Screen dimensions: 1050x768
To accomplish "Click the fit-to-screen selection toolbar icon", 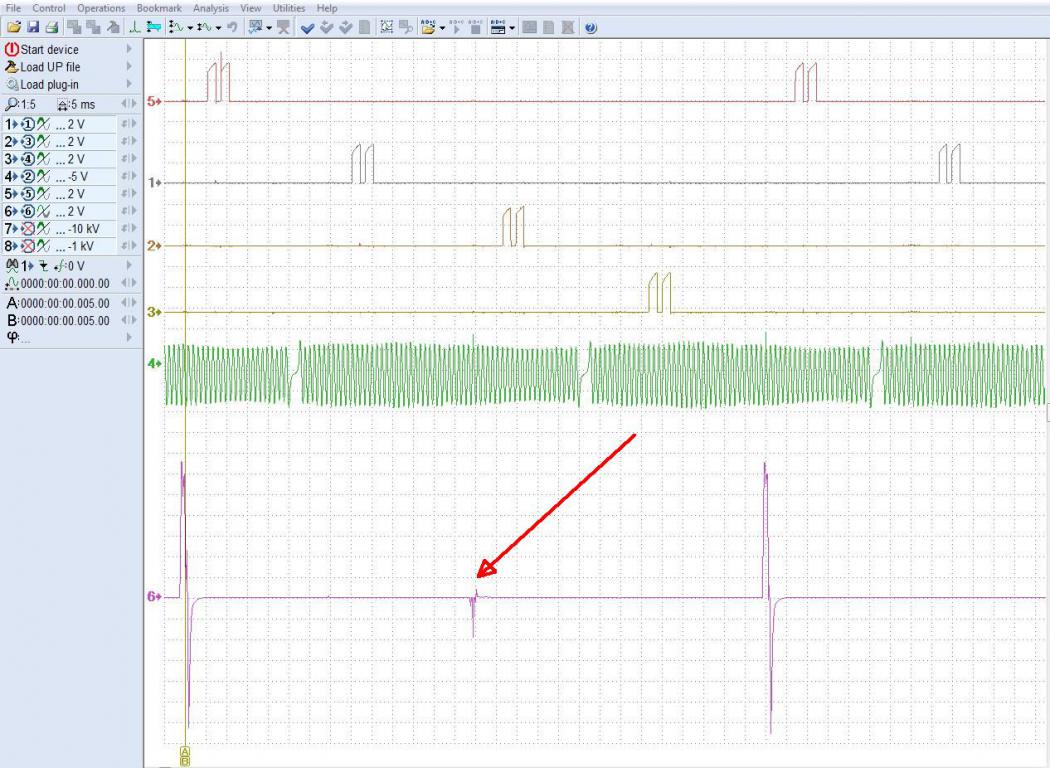I will (386, 27).
